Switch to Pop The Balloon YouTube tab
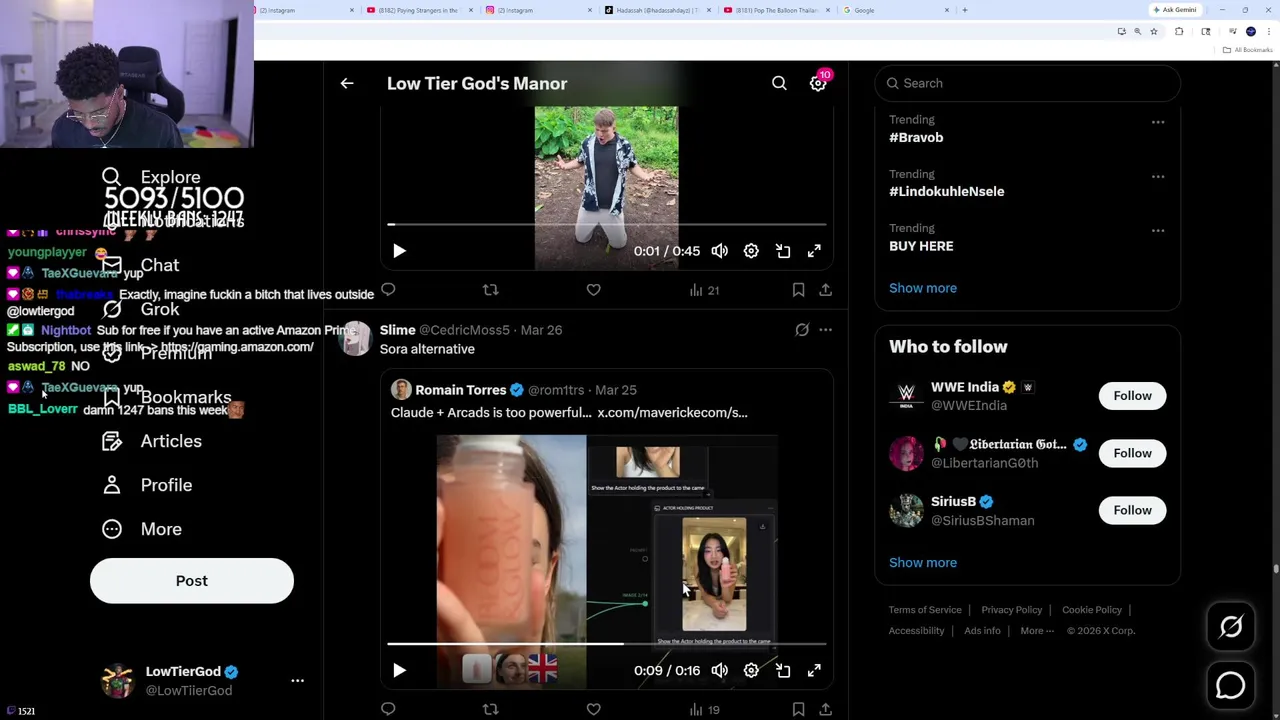Viewport: 1280px width, 720px height. pyautogui.click(x=775, y=10)
